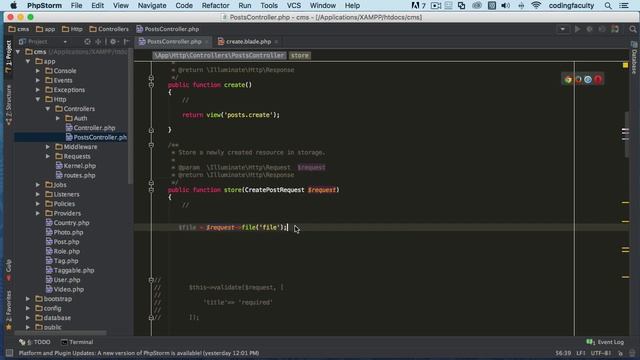This screenshot has width=640, height=360.
Task: Click the Search Everywhere magnifier icon
Action: point(633,29)
